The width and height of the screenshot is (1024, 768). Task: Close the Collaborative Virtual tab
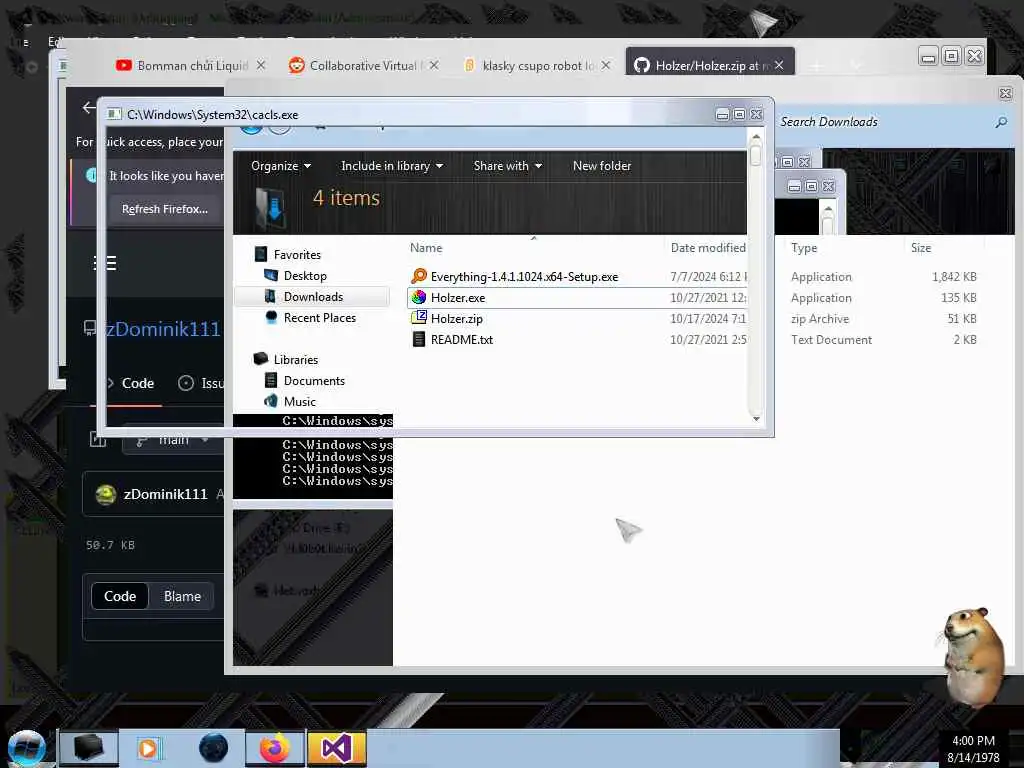(434, 65)
